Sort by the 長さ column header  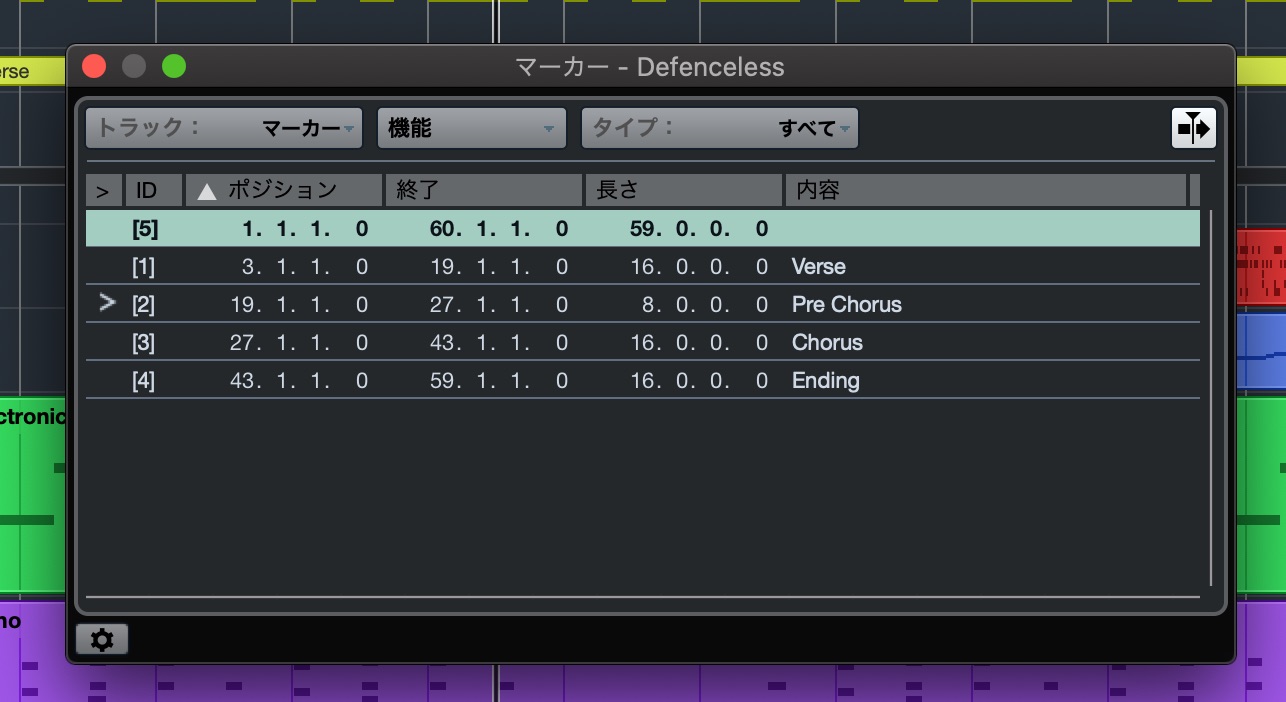684,190
